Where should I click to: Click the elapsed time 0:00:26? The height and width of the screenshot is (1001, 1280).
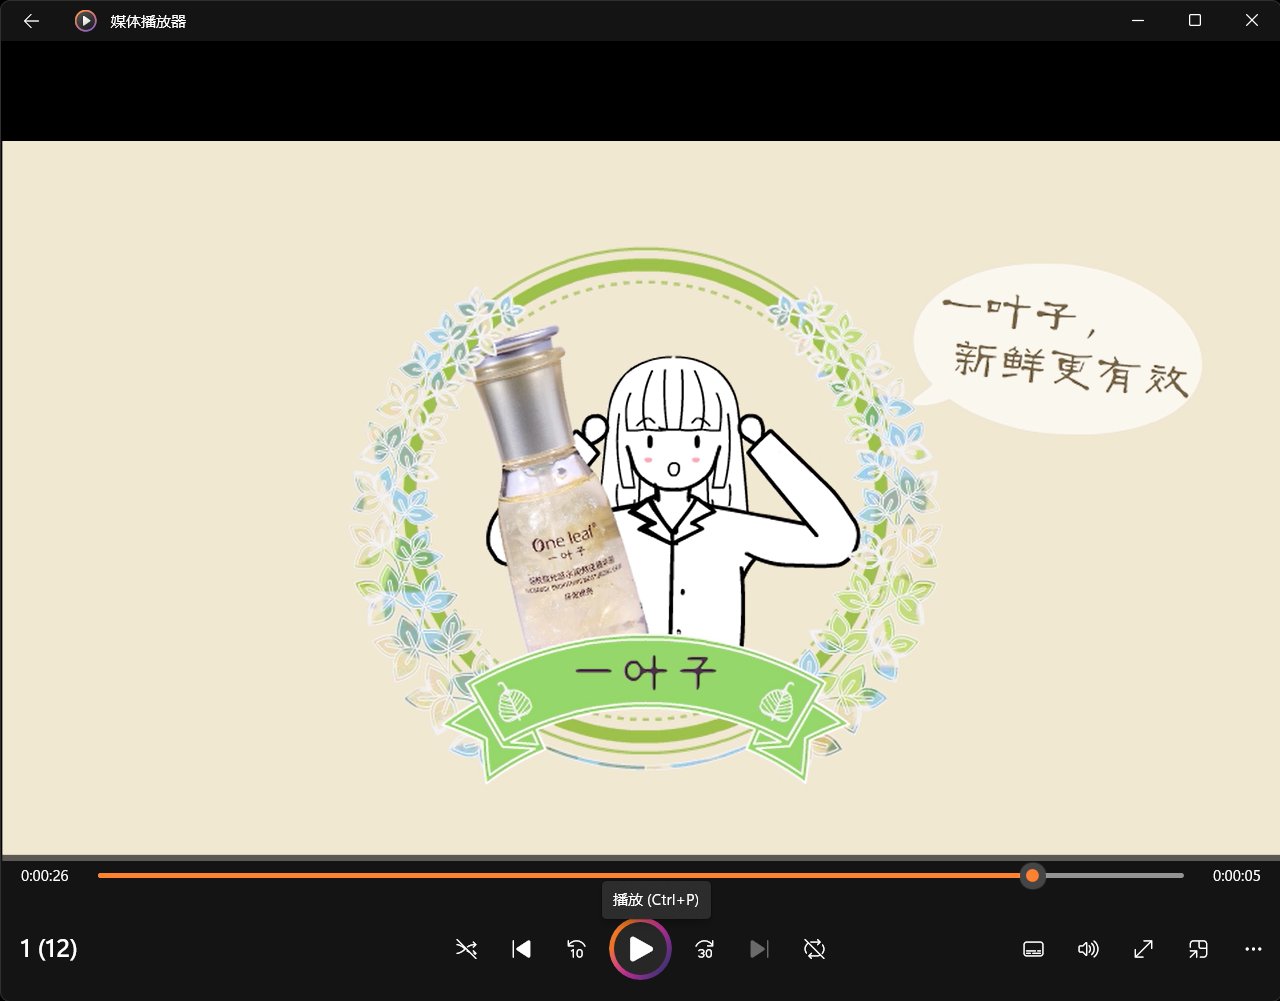(x=45, y=876)
